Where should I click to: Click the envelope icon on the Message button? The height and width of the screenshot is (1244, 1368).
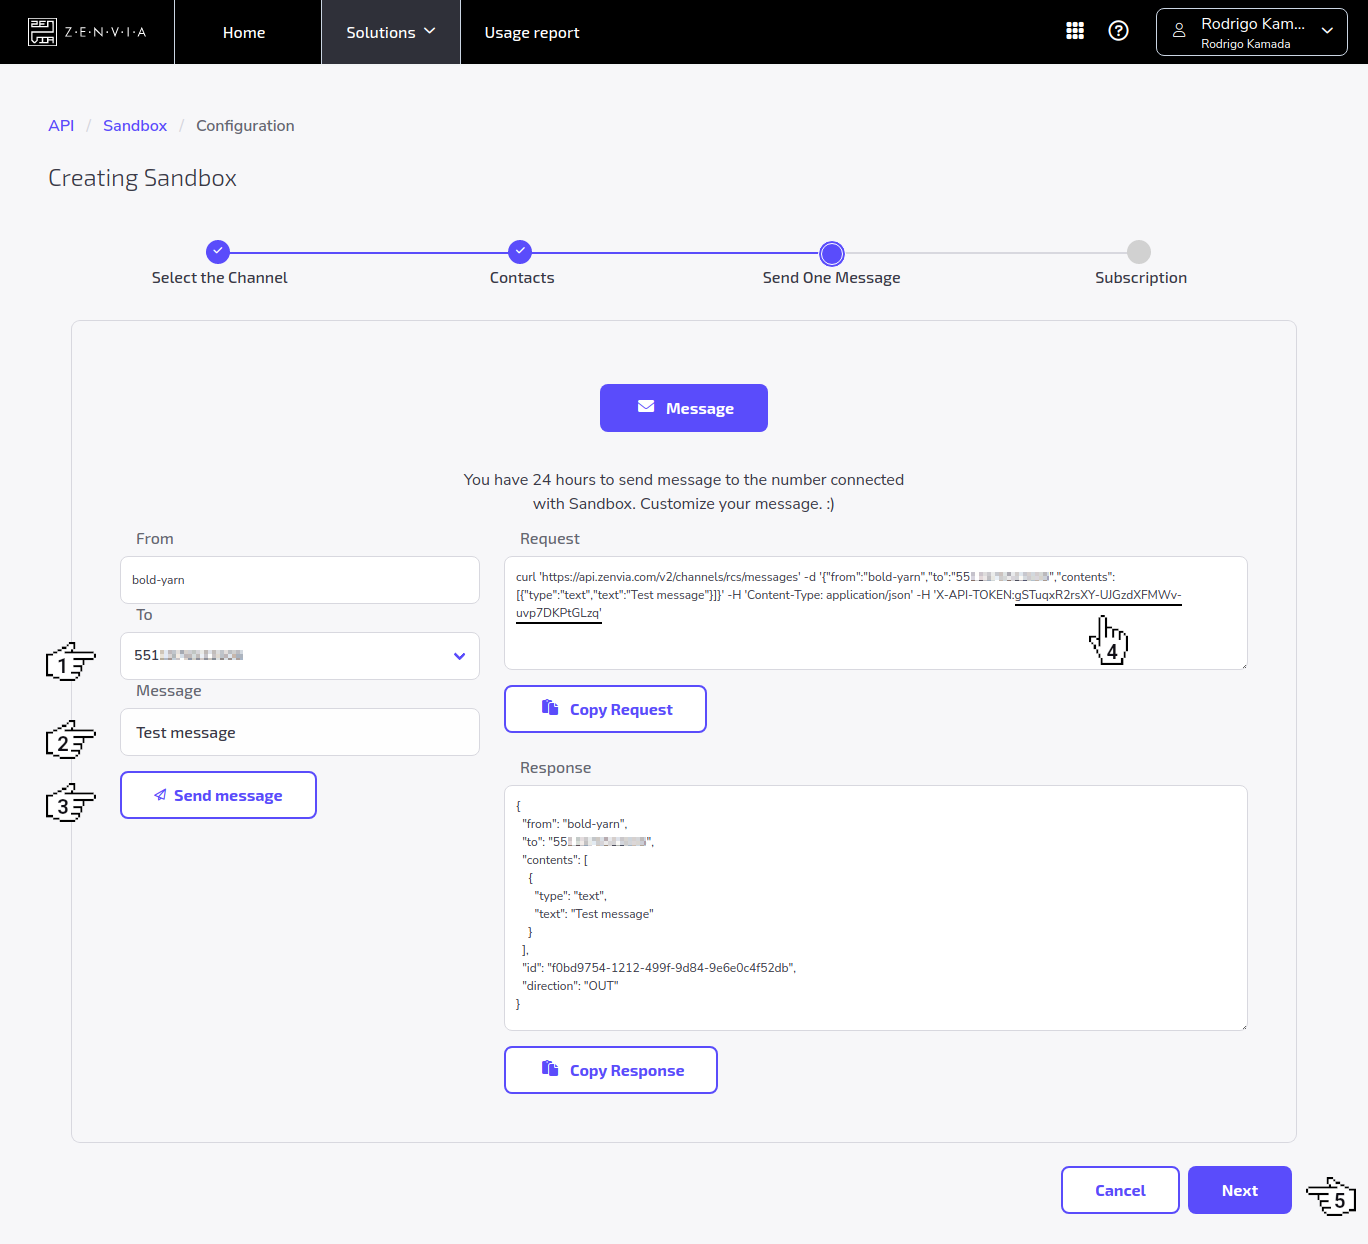[644, 407]
